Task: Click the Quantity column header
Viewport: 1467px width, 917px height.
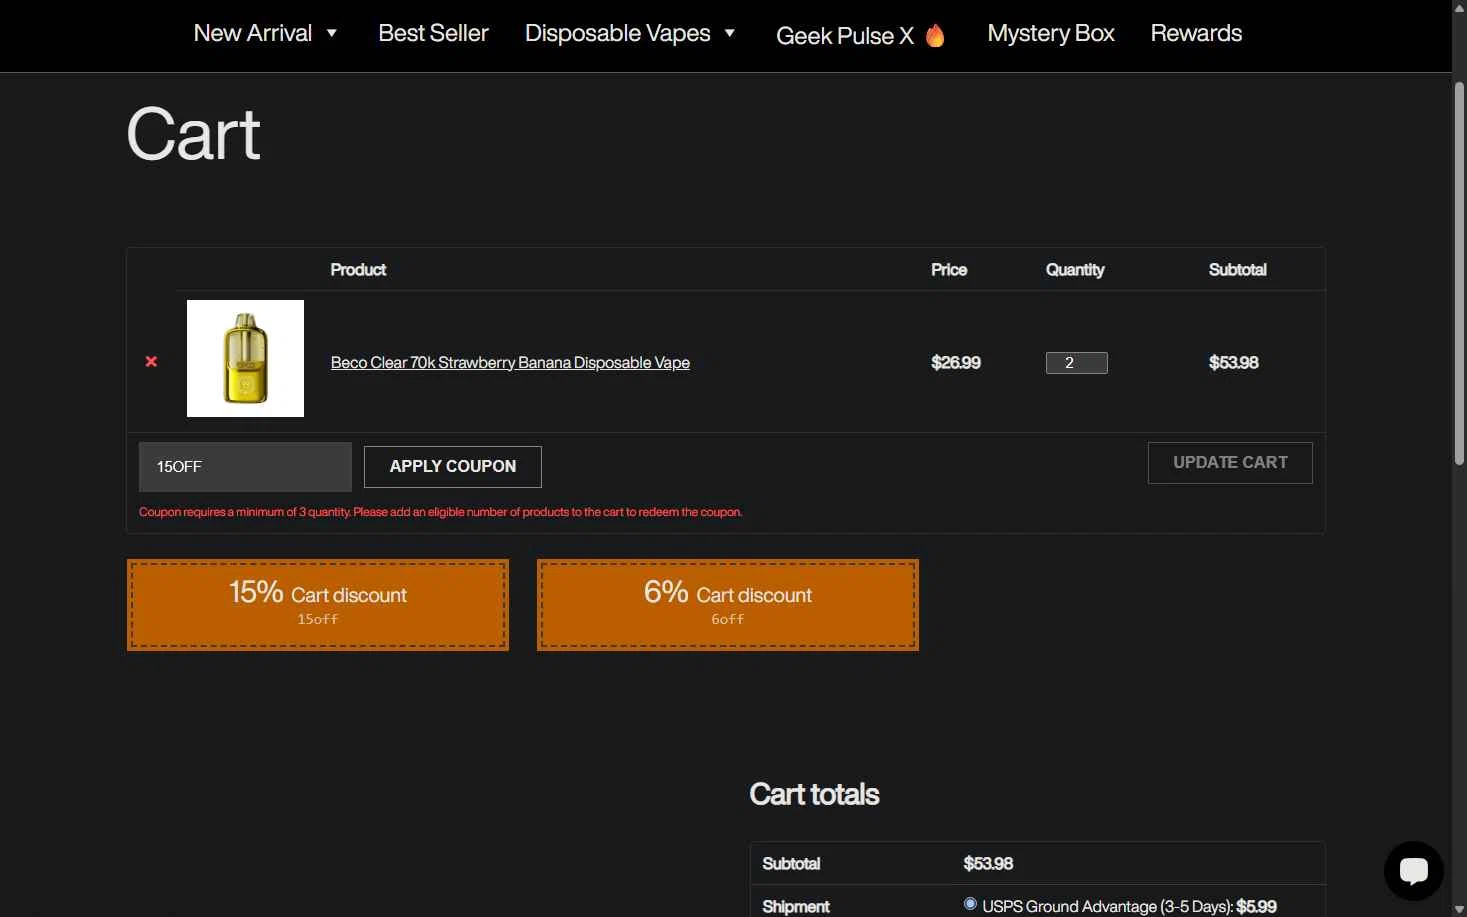Action: click(x=1075, y=270)
